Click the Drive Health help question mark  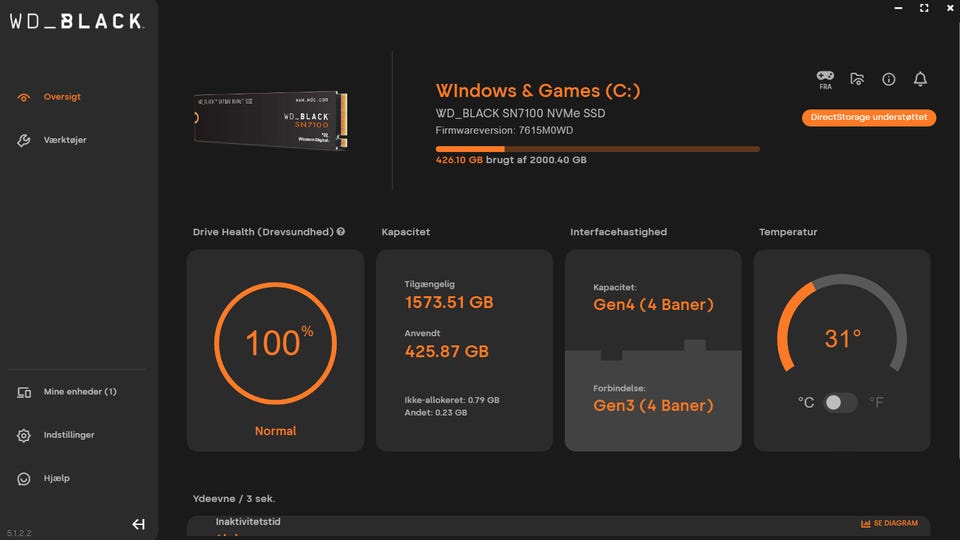click(341, 232)
